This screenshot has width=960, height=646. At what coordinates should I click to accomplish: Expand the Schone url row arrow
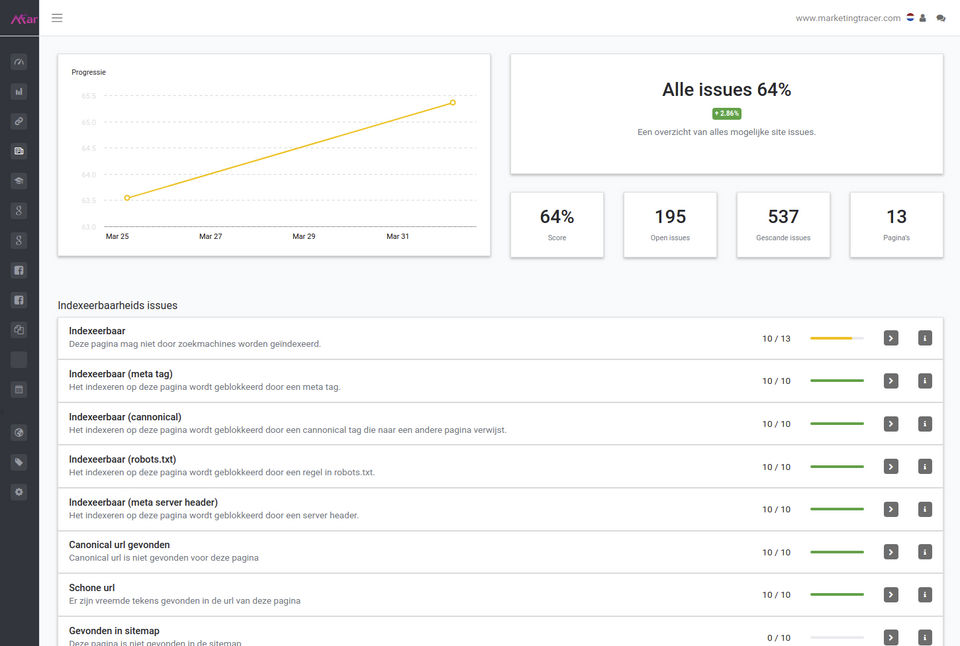[891, 595]
